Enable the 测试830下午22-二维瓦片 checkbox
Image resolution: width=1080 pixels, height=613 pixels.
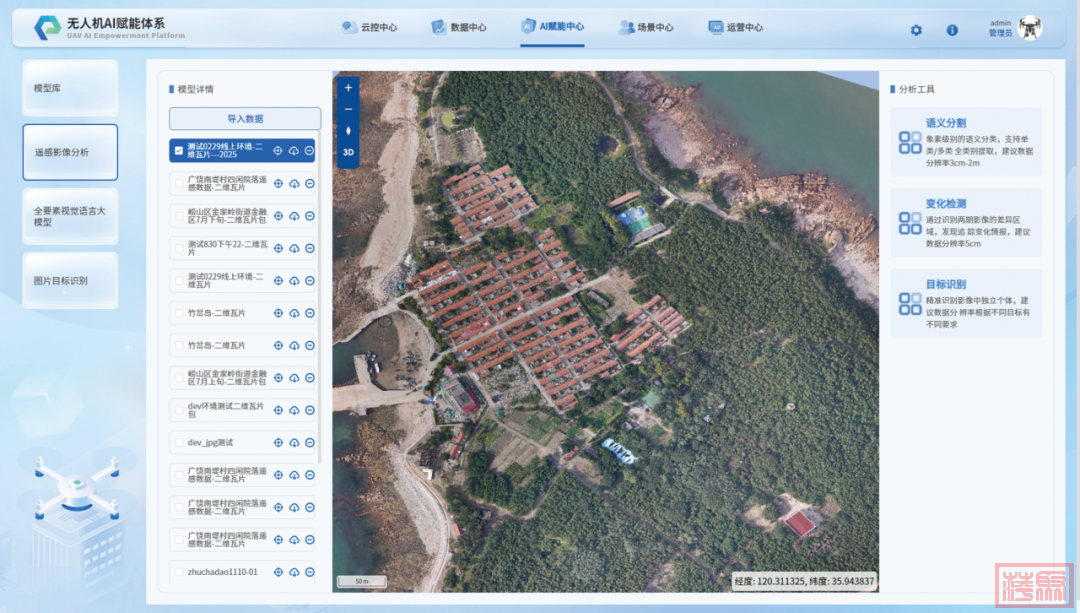tap(179, 248)
